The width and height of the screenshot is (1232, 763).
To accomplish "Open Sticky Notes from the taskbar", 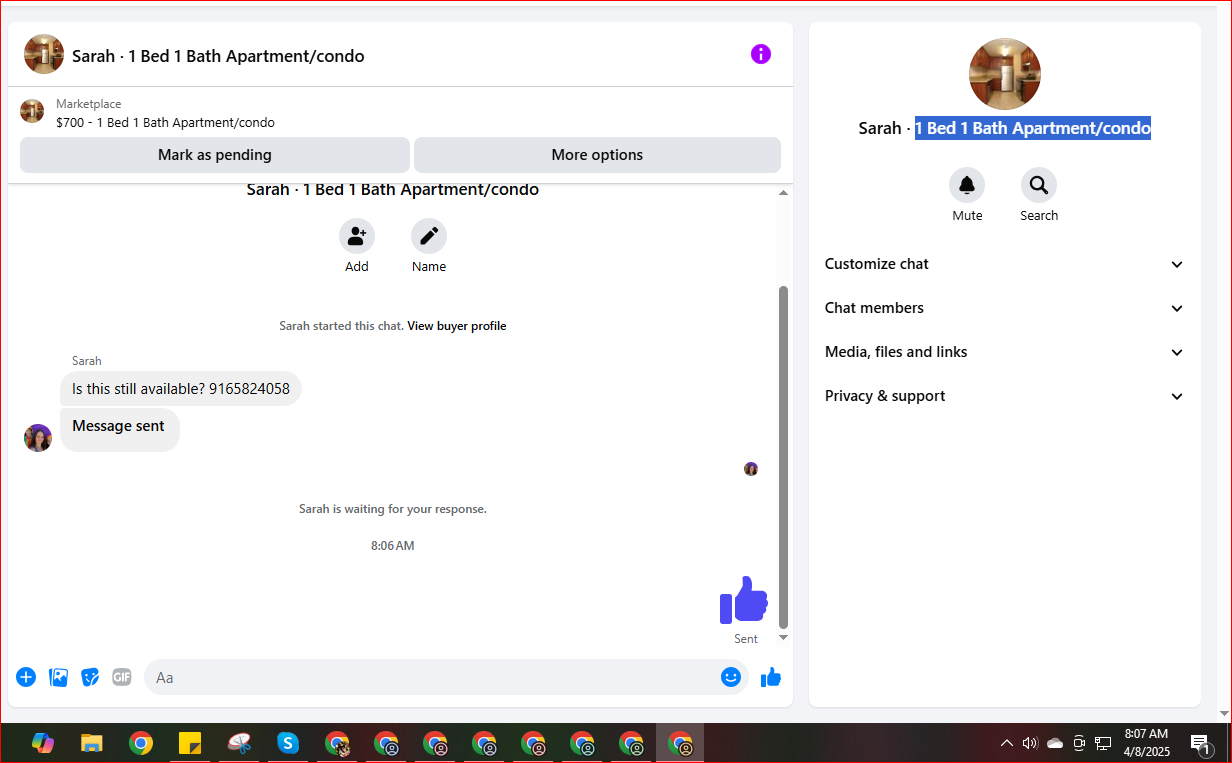I will (190, 743).
